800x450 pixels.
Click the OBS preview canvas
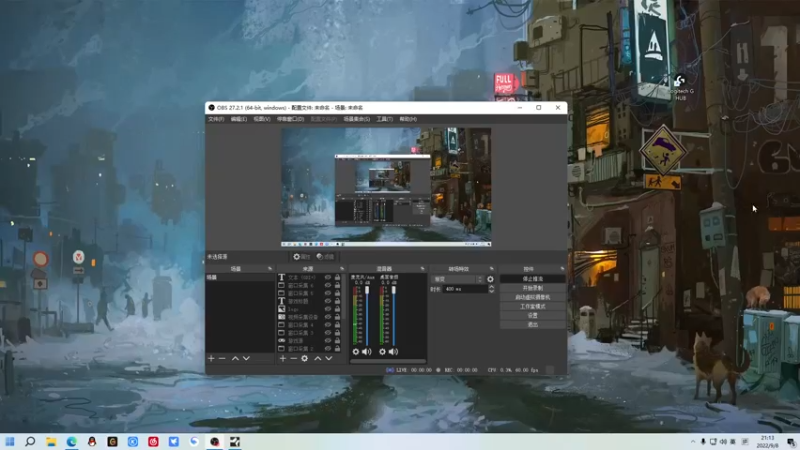(x=386, y=187)
